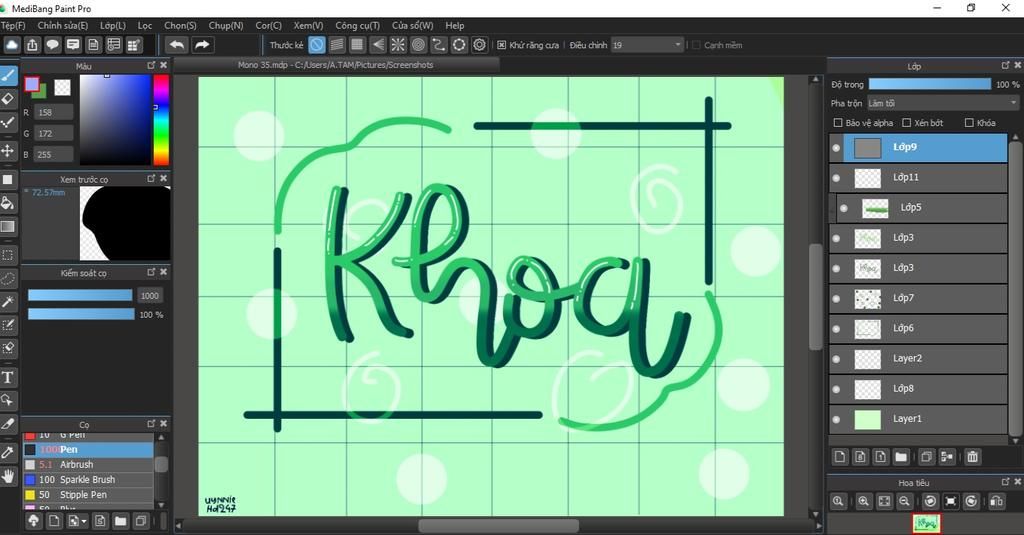Click the horizontal canvas scrollbar
This screenshot has width=1024, height=535.
tap(498, 525)
